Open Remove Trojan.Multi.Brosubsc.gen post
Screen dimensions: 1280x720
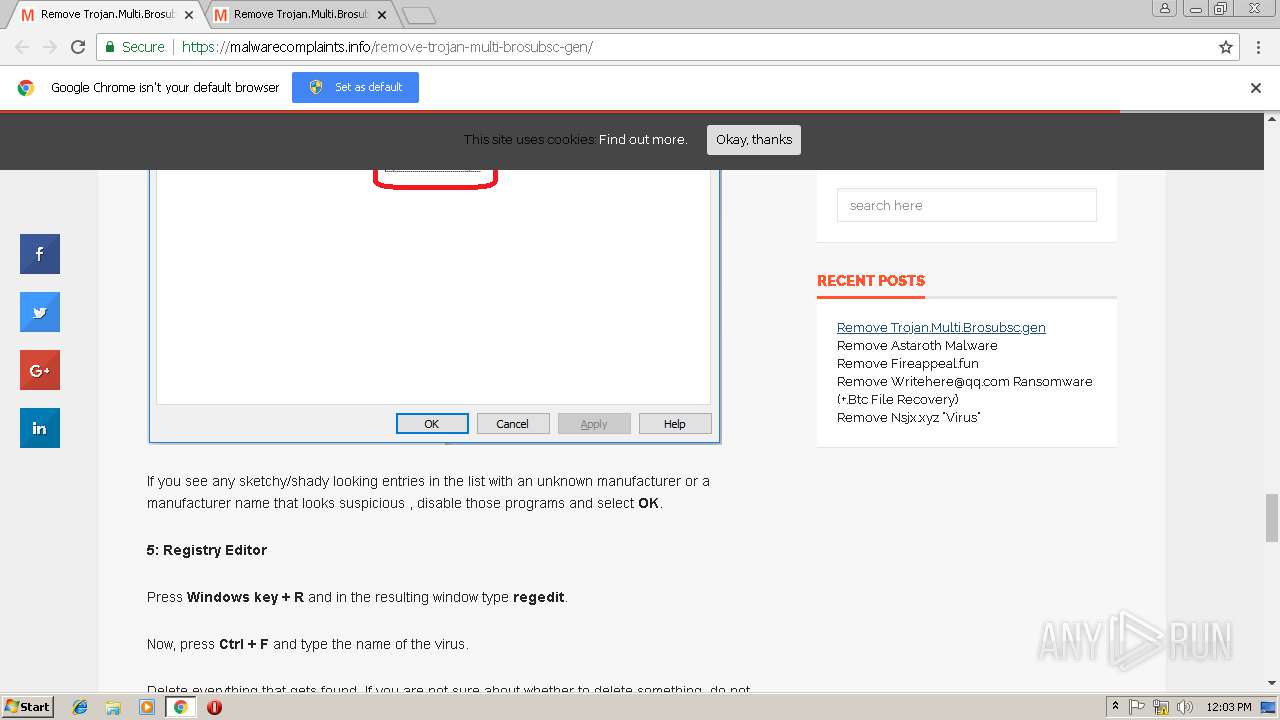pos(941,327)
